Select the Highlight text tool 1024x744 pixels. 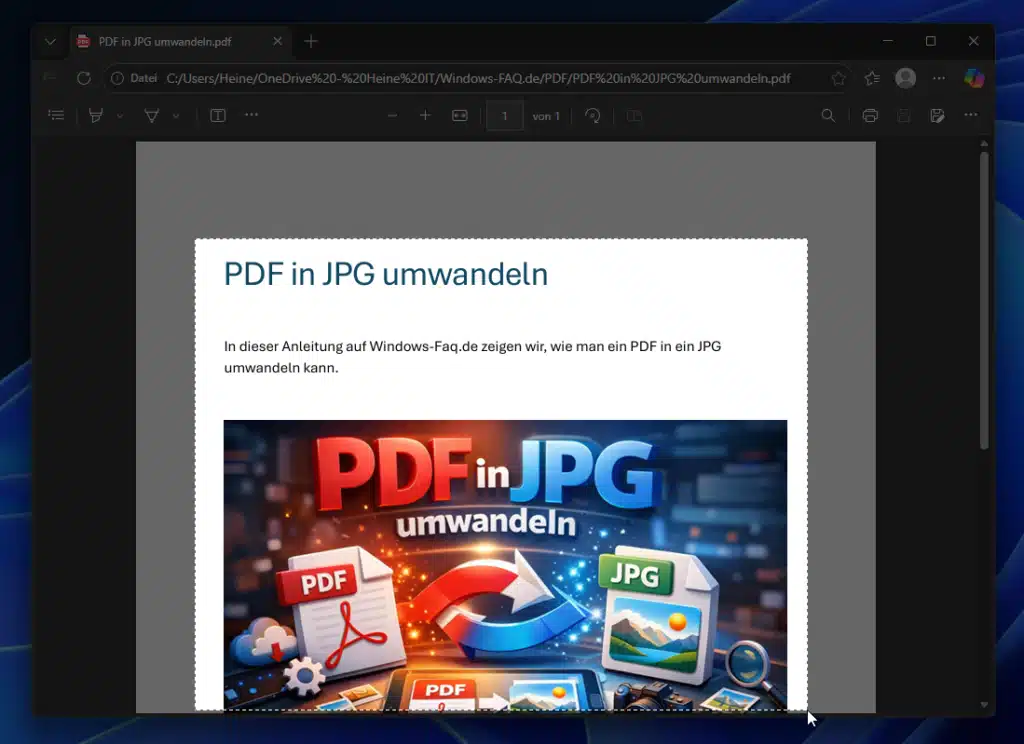(x=151, y=115)
